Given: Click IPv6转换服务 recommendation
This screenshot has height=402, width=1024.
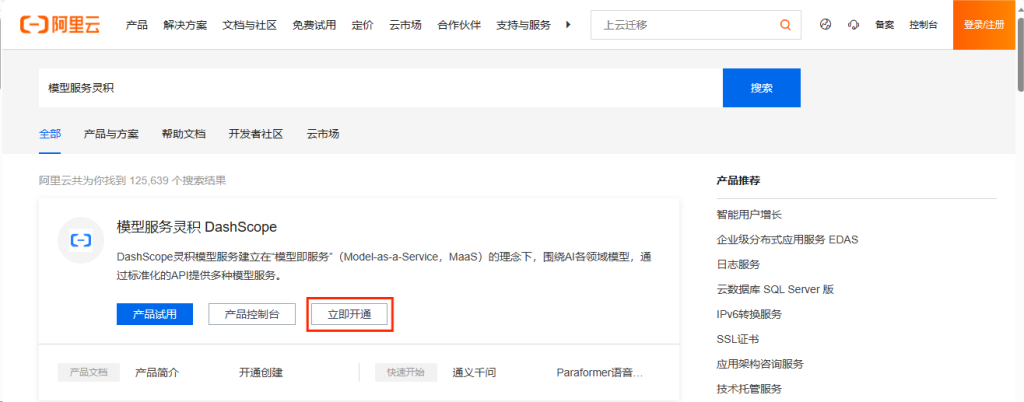Looking at the screenshot, I should pos(749,314).
